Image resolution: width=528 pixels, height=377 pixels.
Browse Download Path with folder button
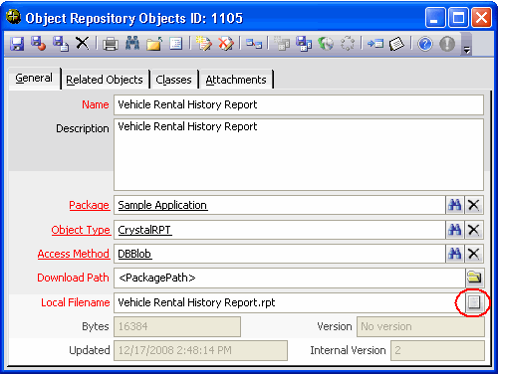click(474, 278)
